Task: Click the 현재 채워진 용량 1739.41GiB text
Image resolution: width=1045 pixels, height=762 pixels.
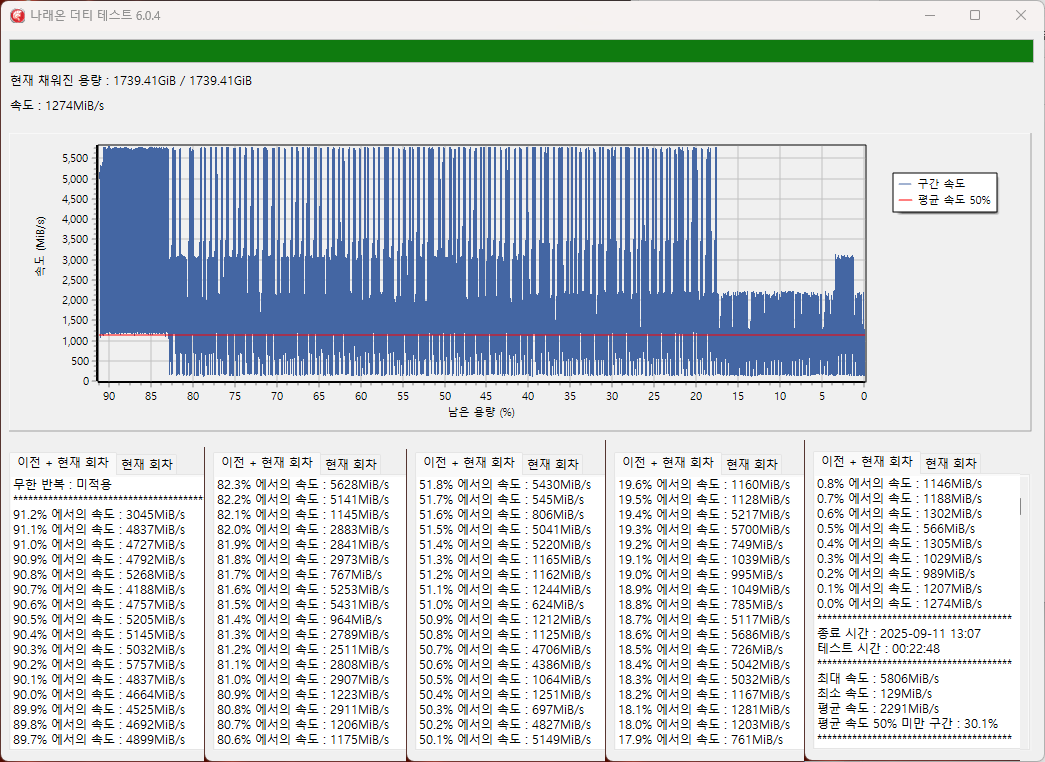Action: 131,81
